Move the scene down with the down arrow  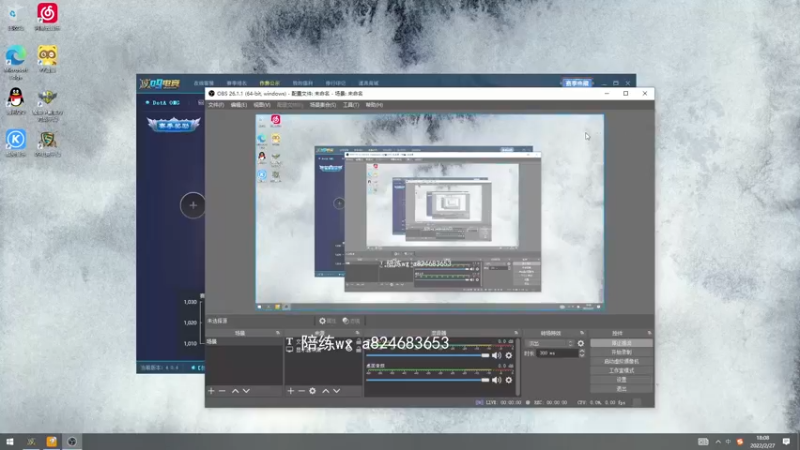tap(246, 391)
